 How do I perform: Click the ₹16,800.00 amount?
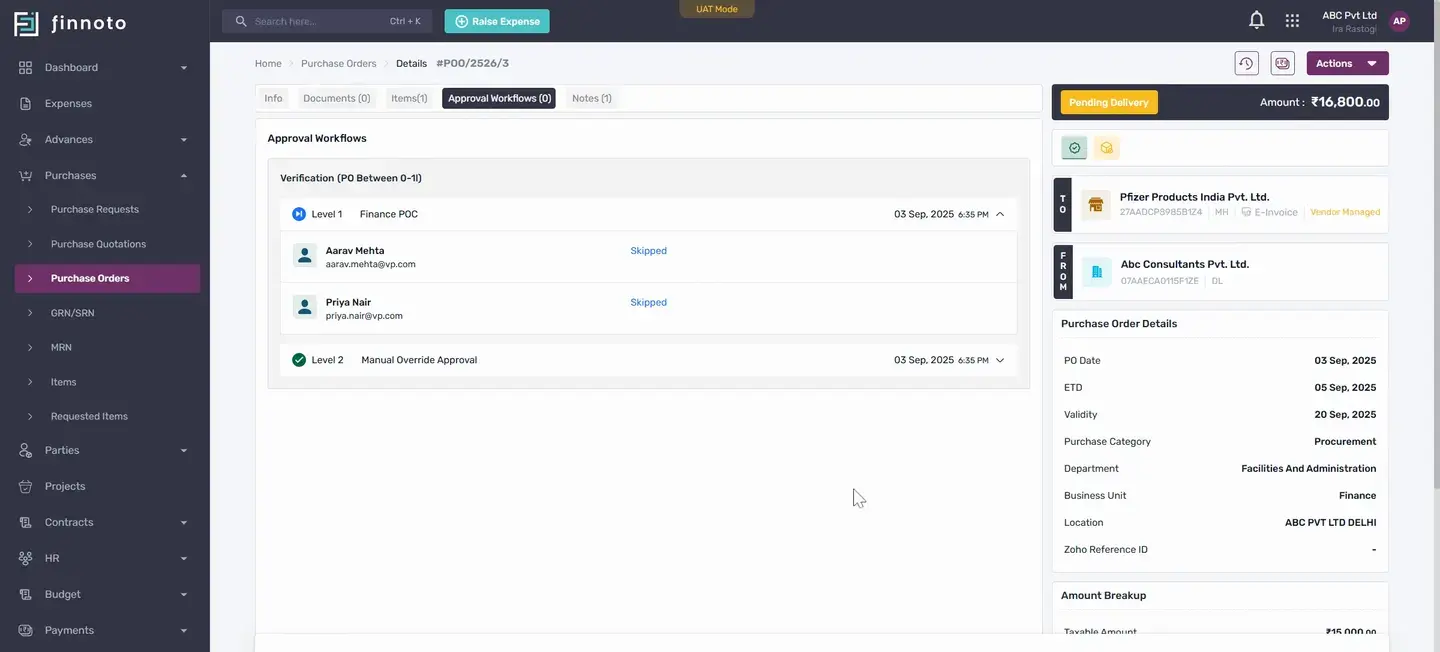pyautogui.click(x=1346, y=102)
